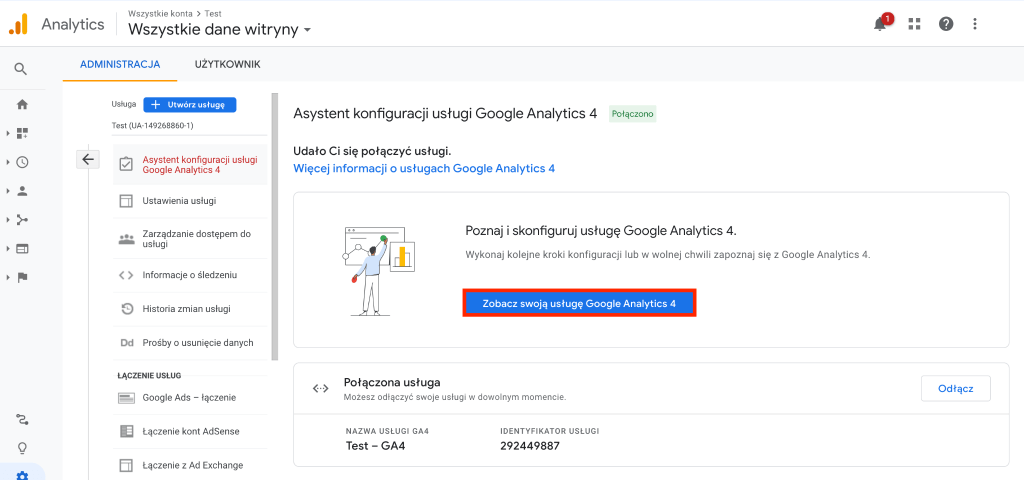Expand the Customization section arrow
This screenshot has width=1024, height=480.
pyautogui.click(x=8, y=133)
